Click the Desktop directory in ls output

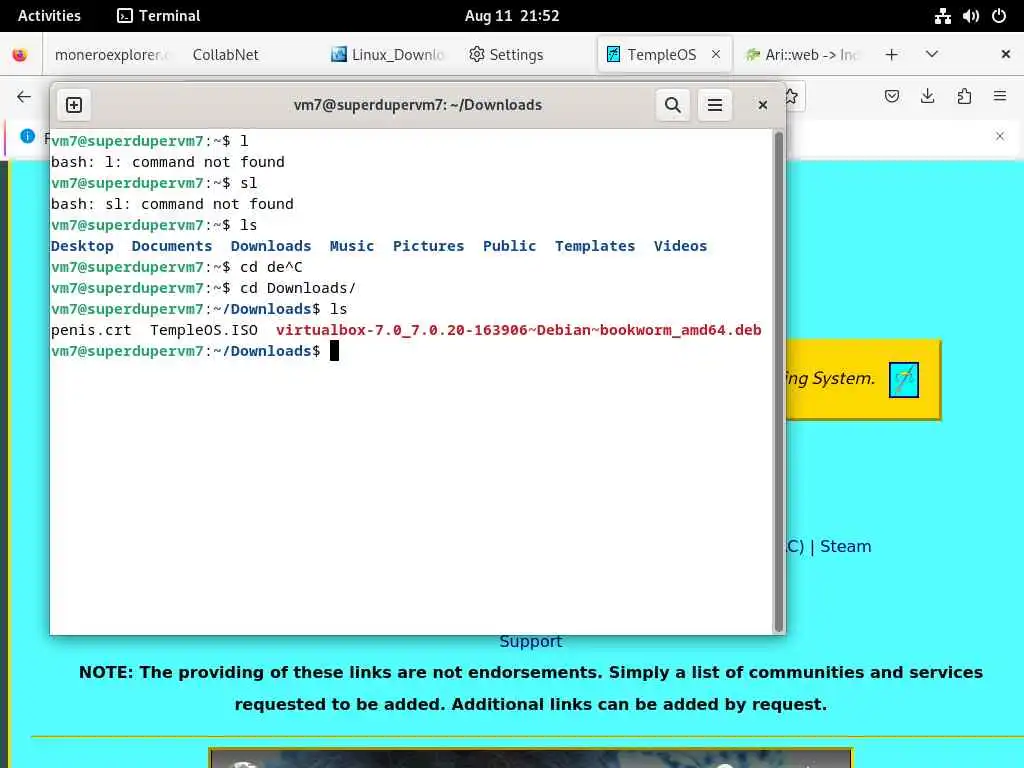tap(82, 246)
